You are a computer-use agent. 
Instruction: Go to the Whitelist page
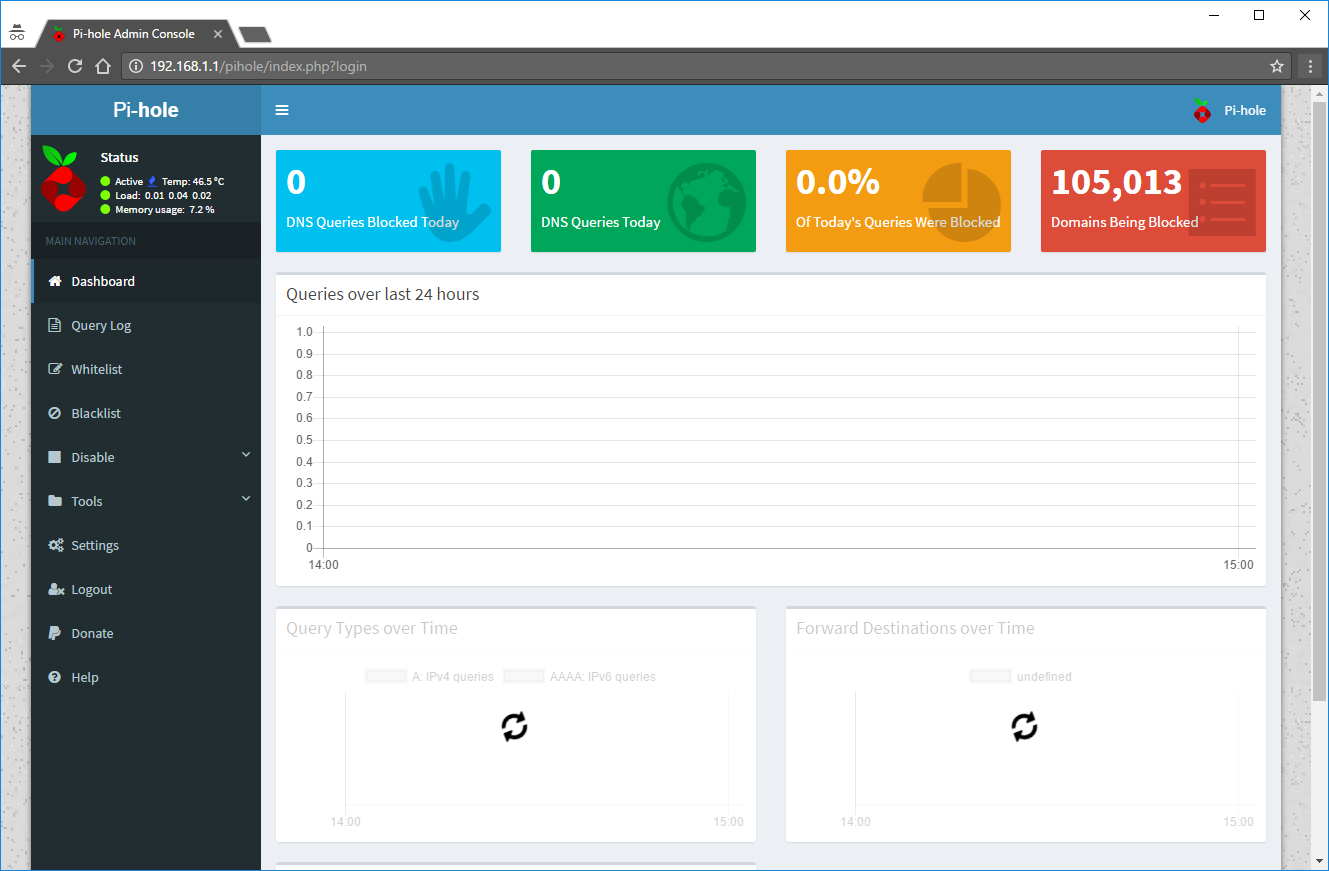click(x=146, y=369)
